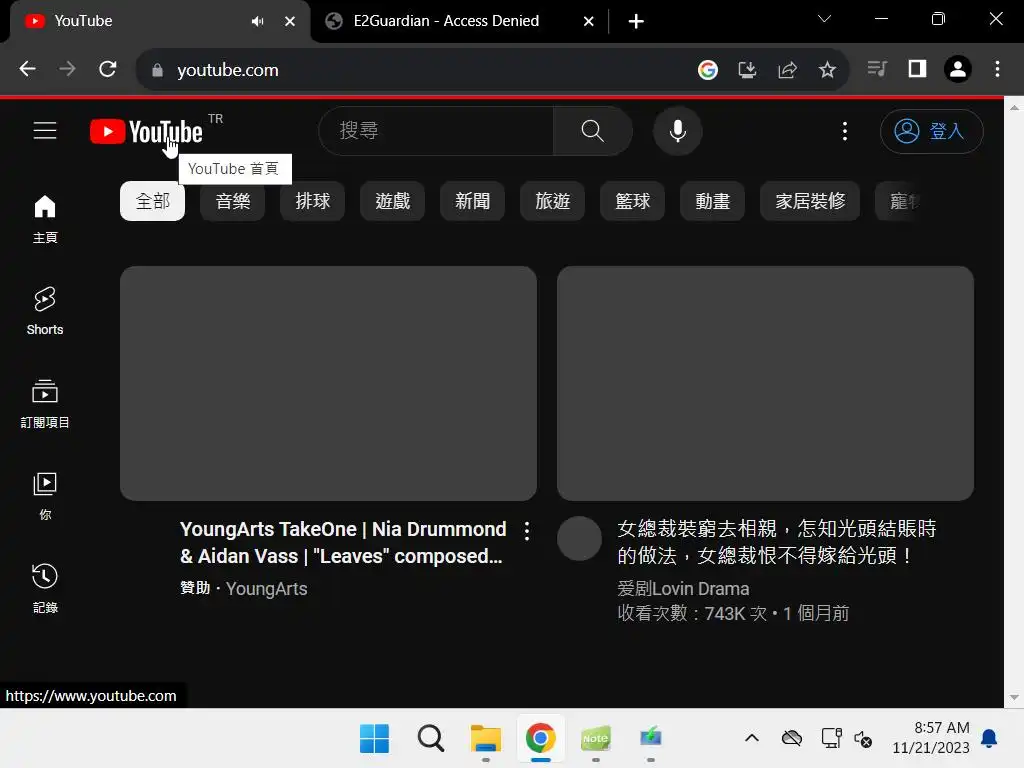
Task: Click the browser forward arrow
Action: tap(67, 69)
